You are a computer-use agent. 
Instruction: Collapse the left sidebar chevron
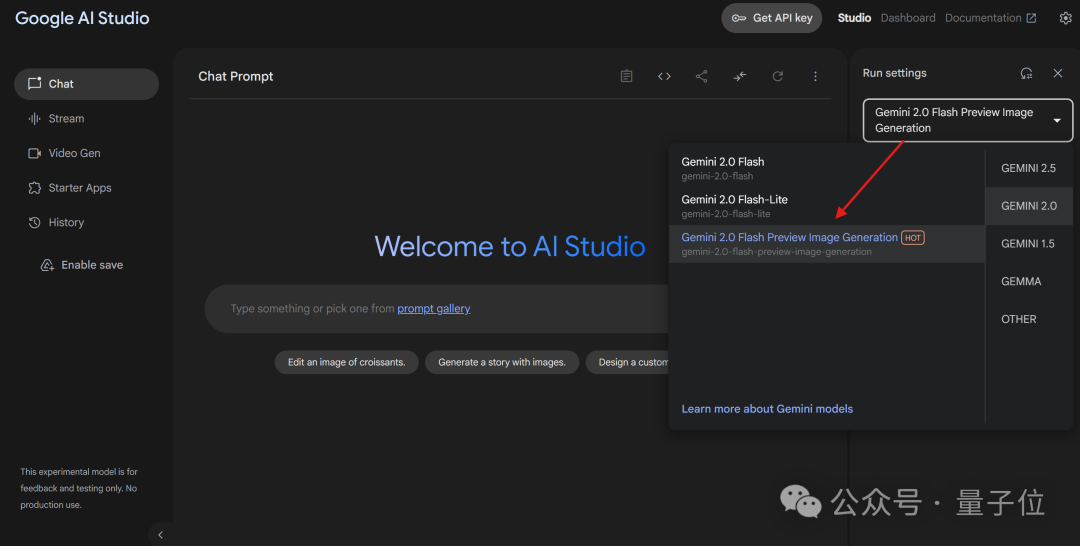tap(160, 535)
